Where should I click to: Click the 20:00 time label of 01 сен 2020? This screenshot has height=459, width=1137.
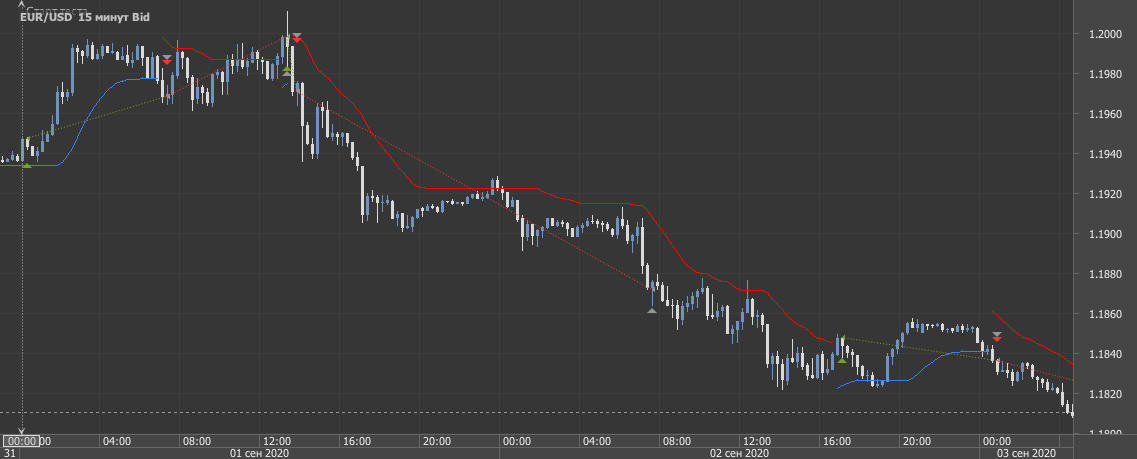click(x=437, y=440)
